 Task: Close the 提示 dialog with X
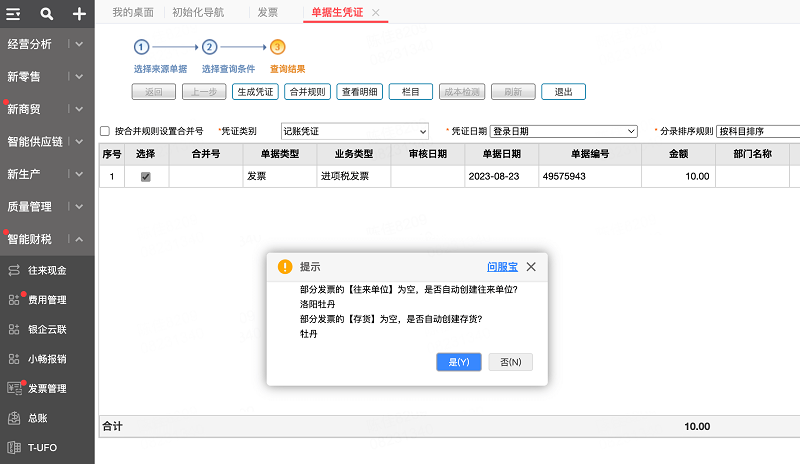click(x=531, y=267)
